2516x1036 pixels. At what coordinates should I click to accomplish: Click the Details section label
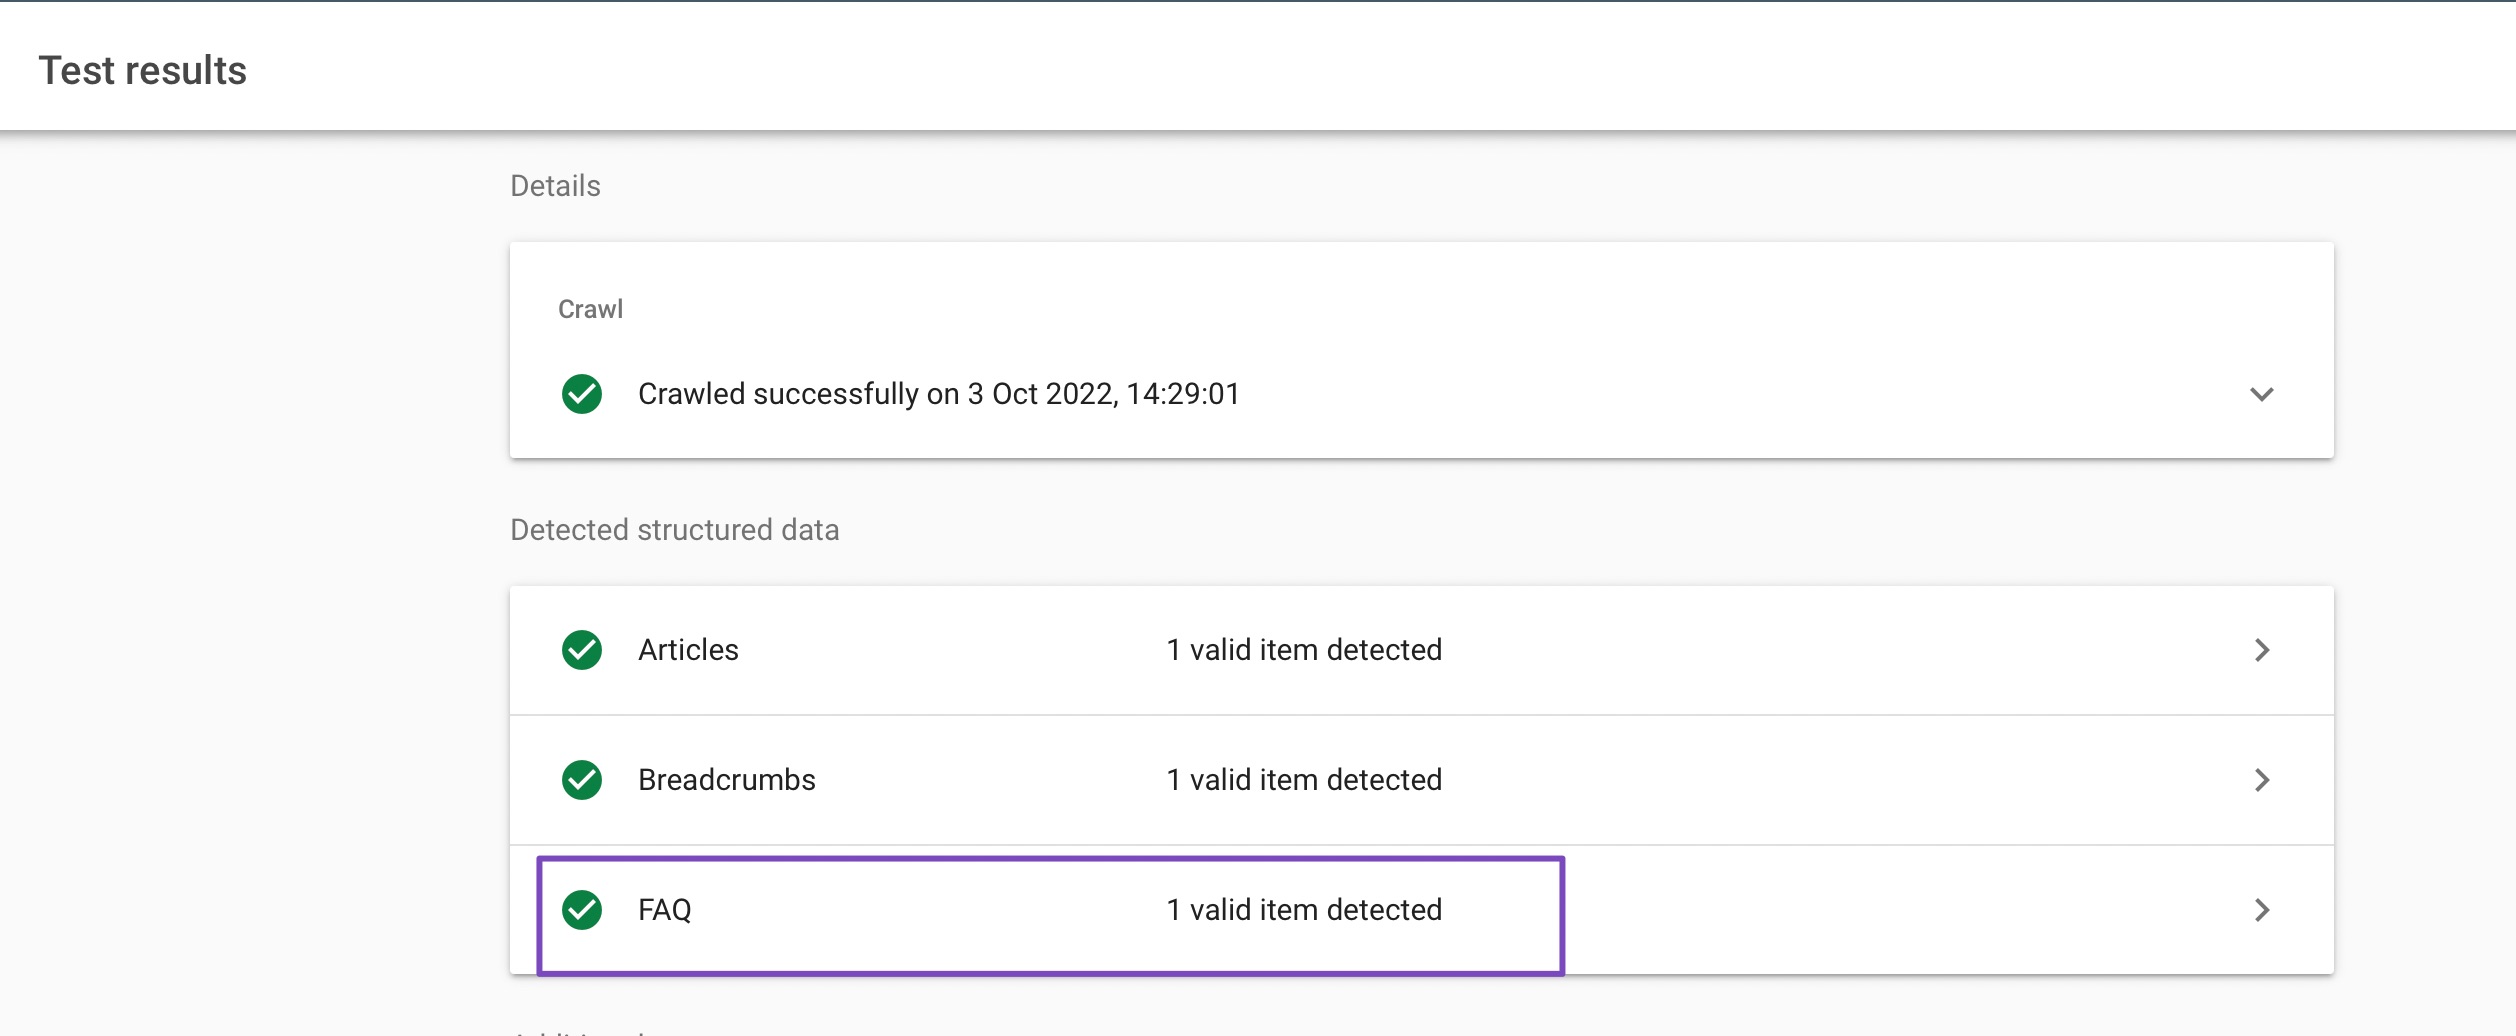555,186
